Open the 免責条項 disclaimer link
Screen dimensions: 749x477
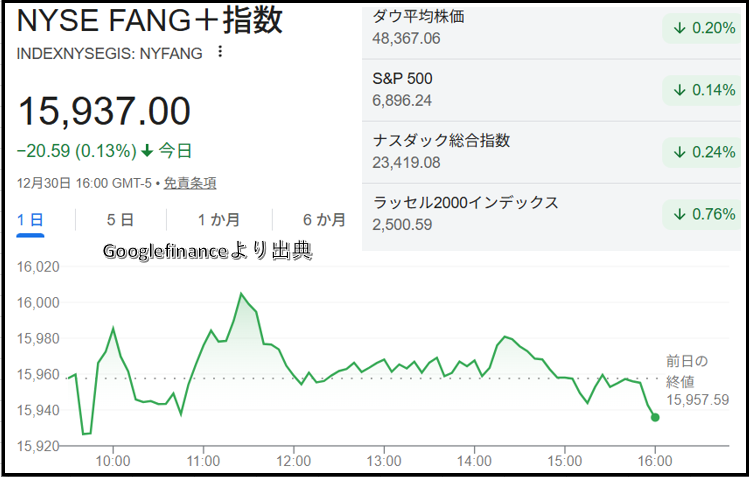[x=190, y=183]
